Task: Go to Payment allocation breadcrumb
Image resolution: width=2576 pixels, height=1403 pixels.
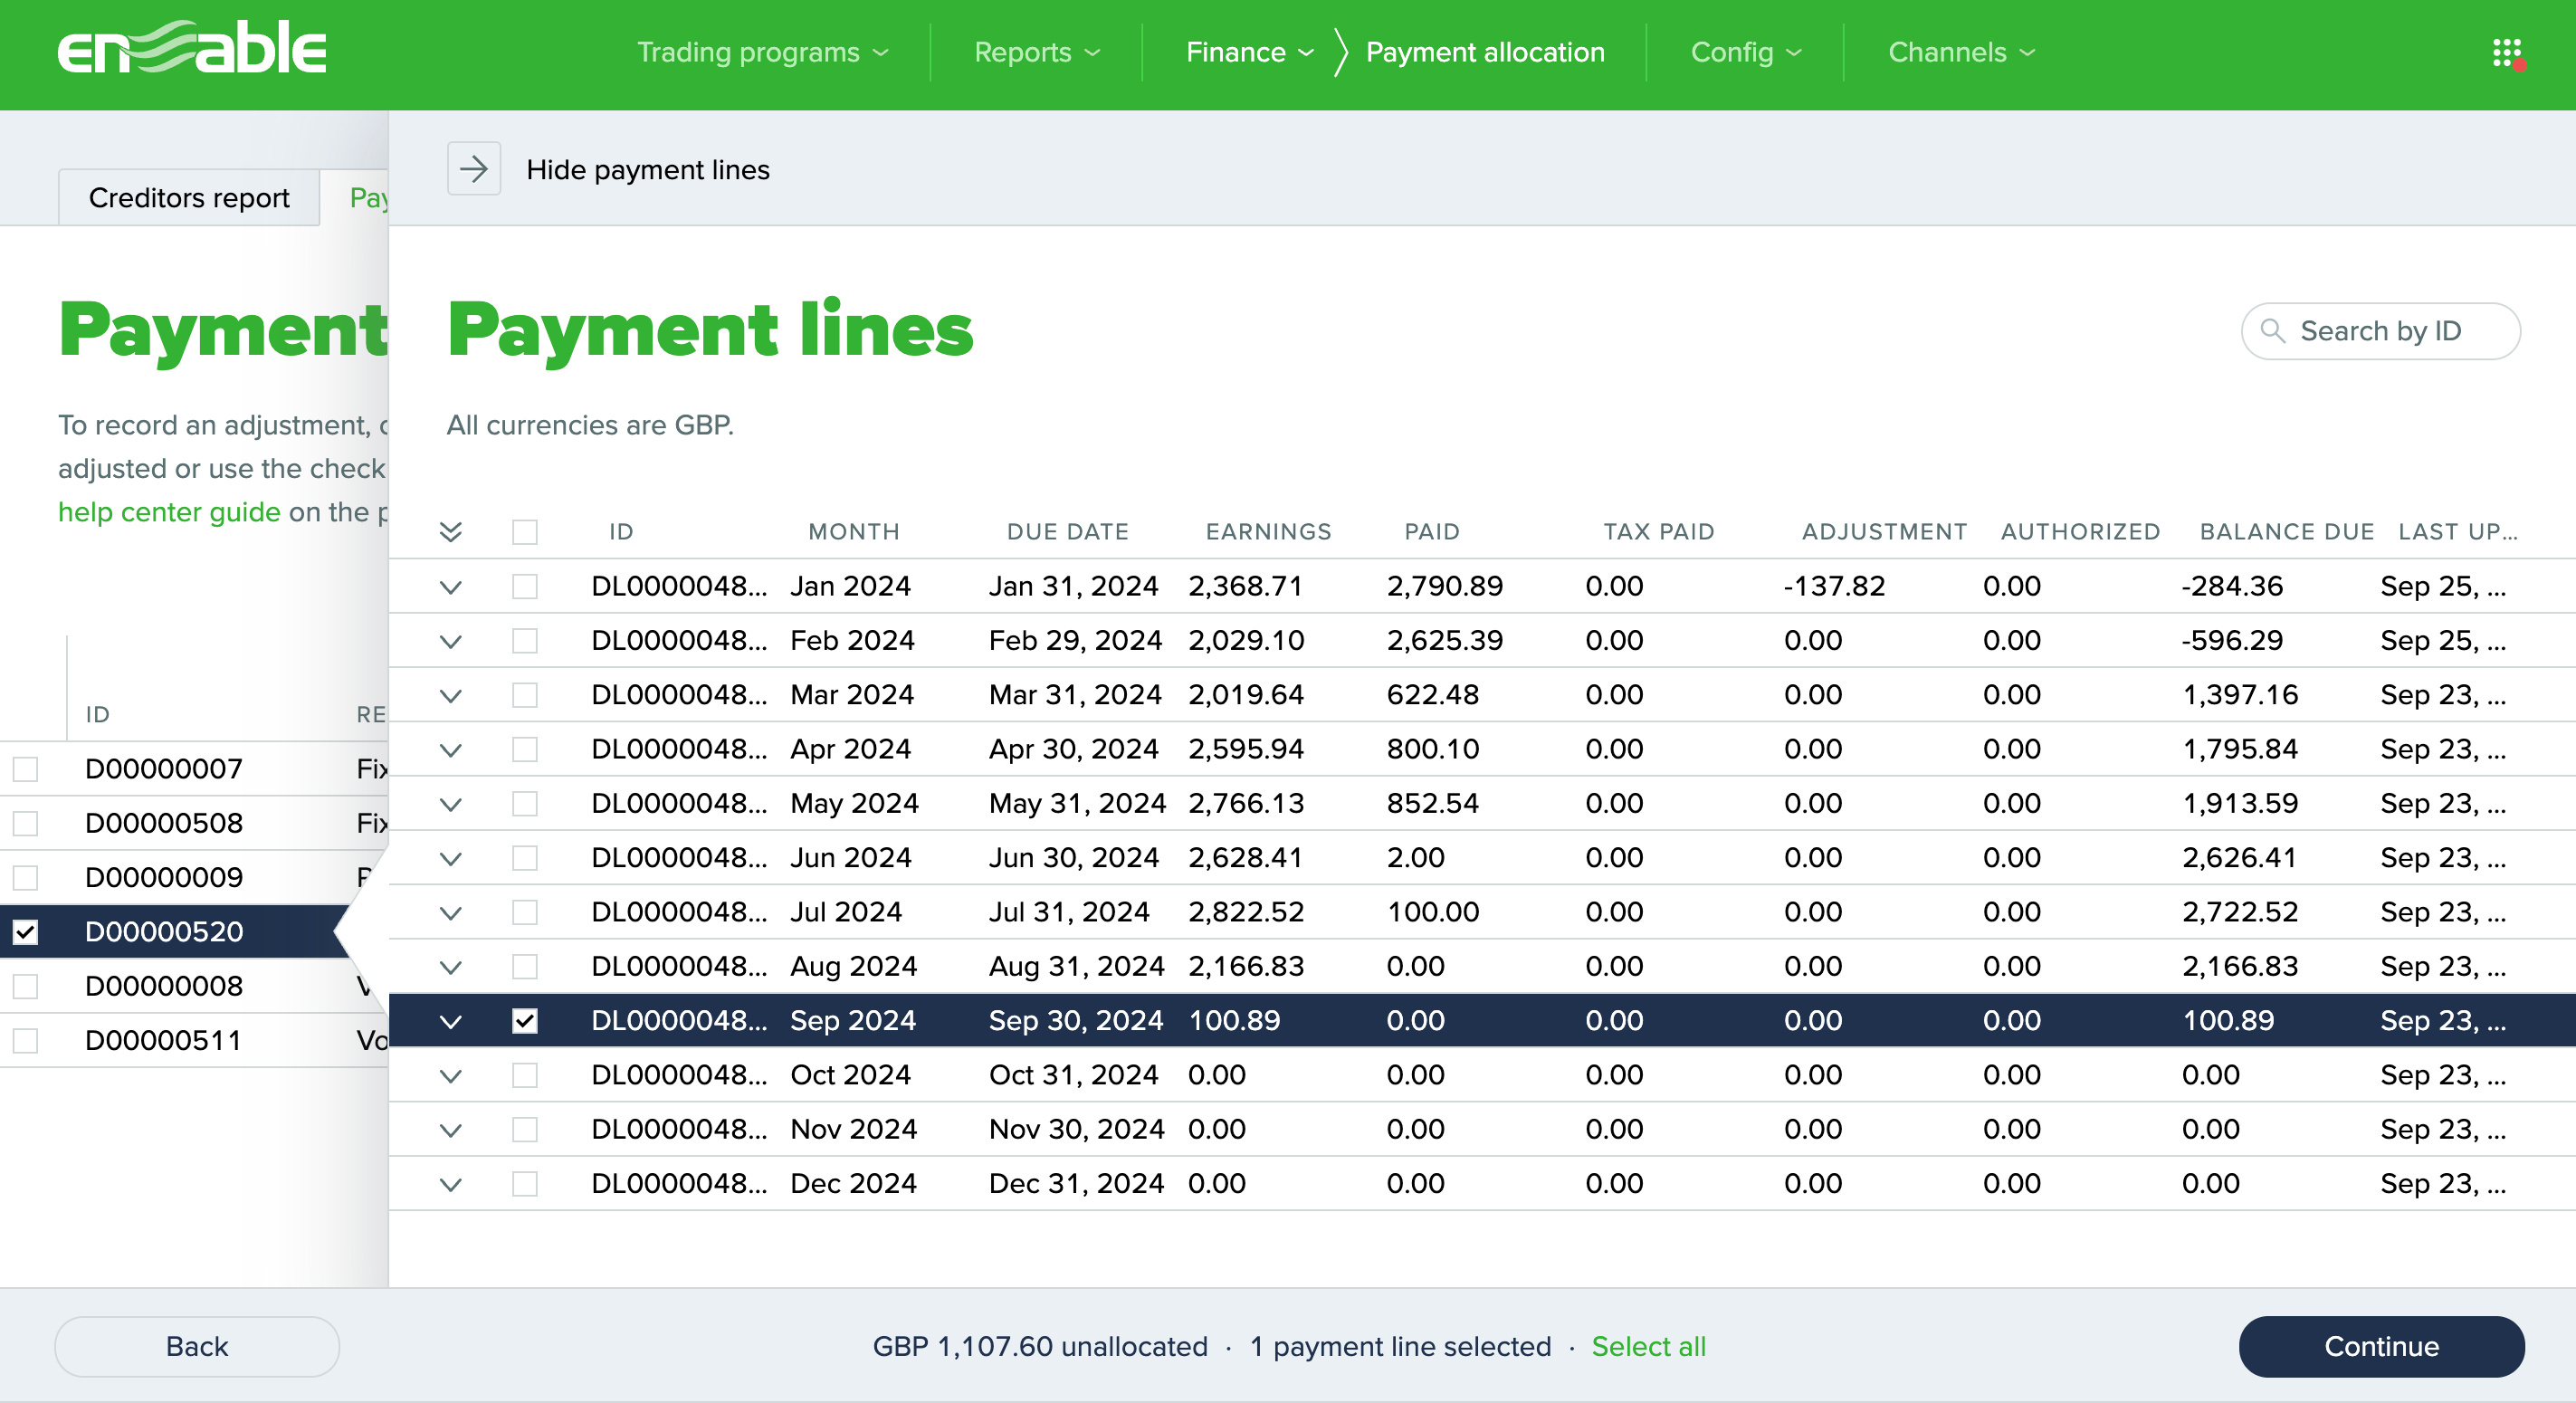Action: tap(1485, 52)
